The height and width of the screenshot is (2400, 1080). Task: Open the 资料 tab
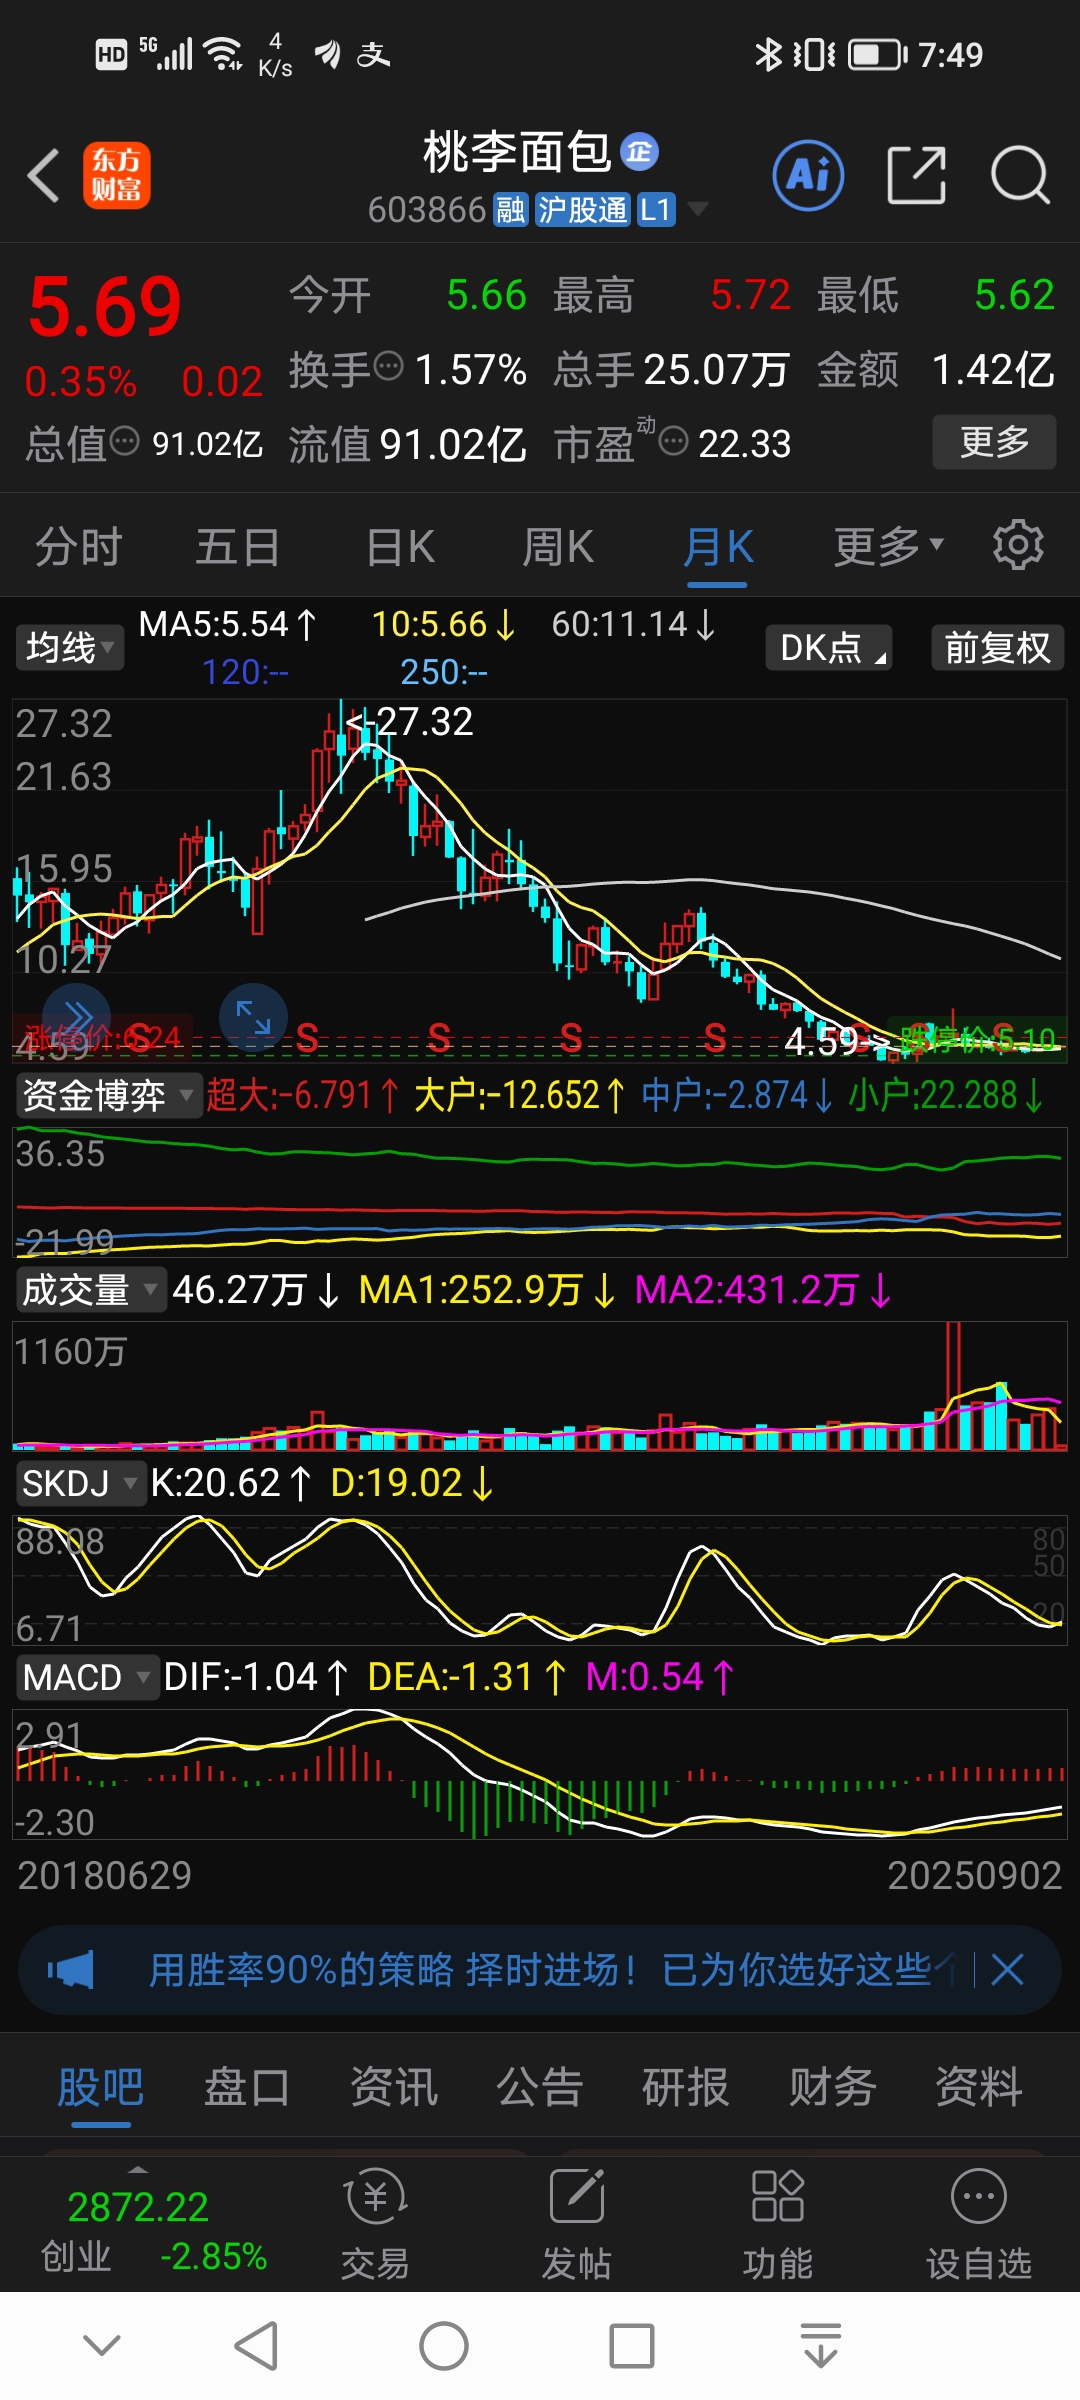coord(979,2088)
